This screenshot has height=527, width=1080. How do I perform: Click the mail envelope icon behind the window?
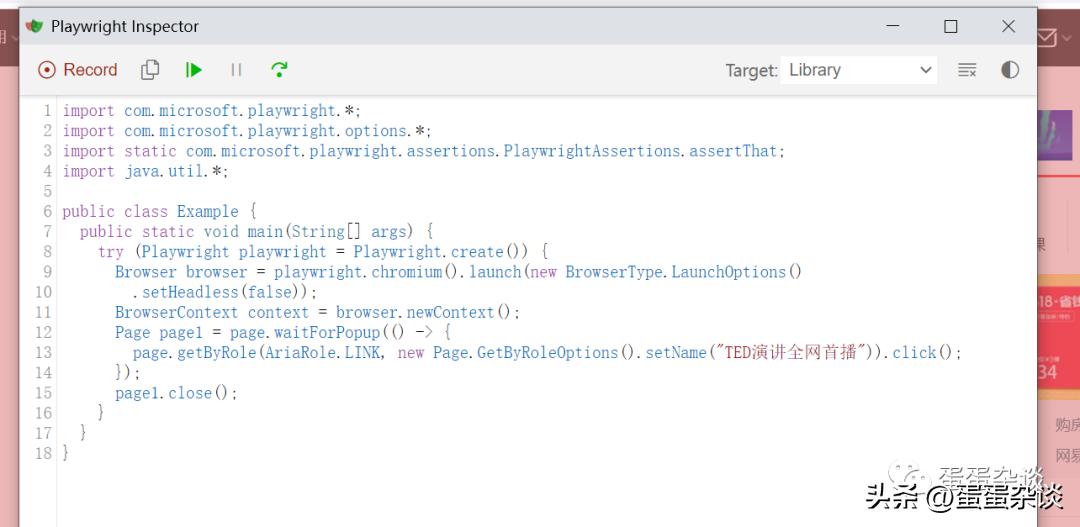[1048, 38]
